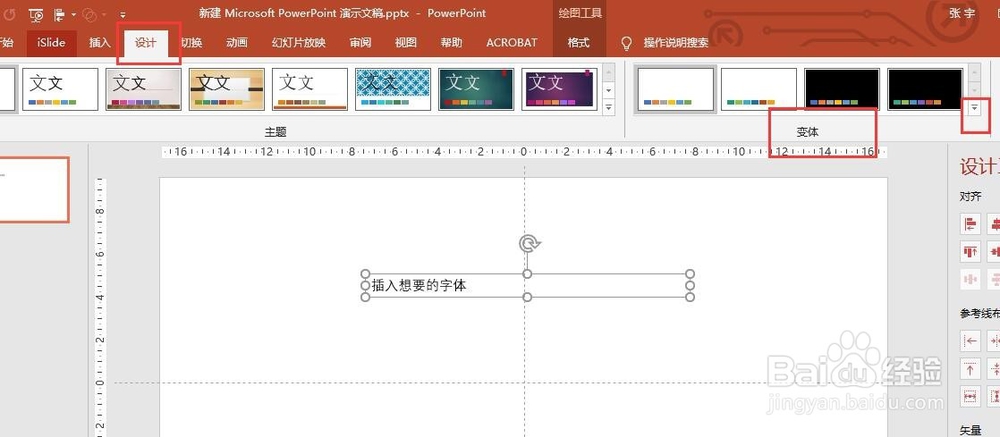Apply the dark purple gradient theme thumbnail
This screenshot has width=1000, height=437.
[559, 89]
